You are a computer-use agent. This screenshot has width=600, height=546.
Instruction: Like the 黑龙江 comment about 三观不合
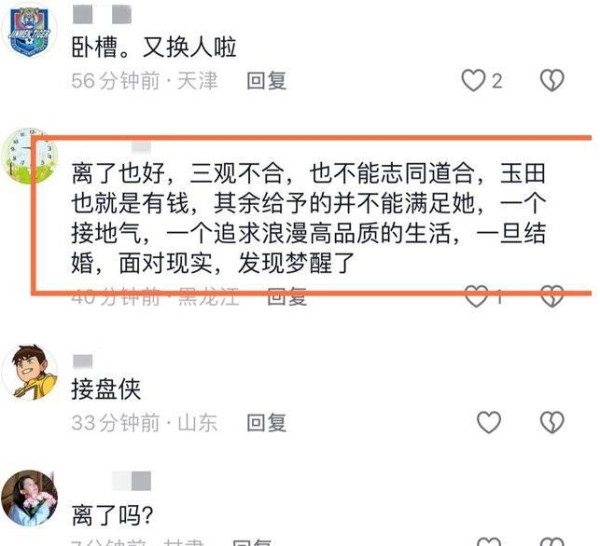click(476, 297)
